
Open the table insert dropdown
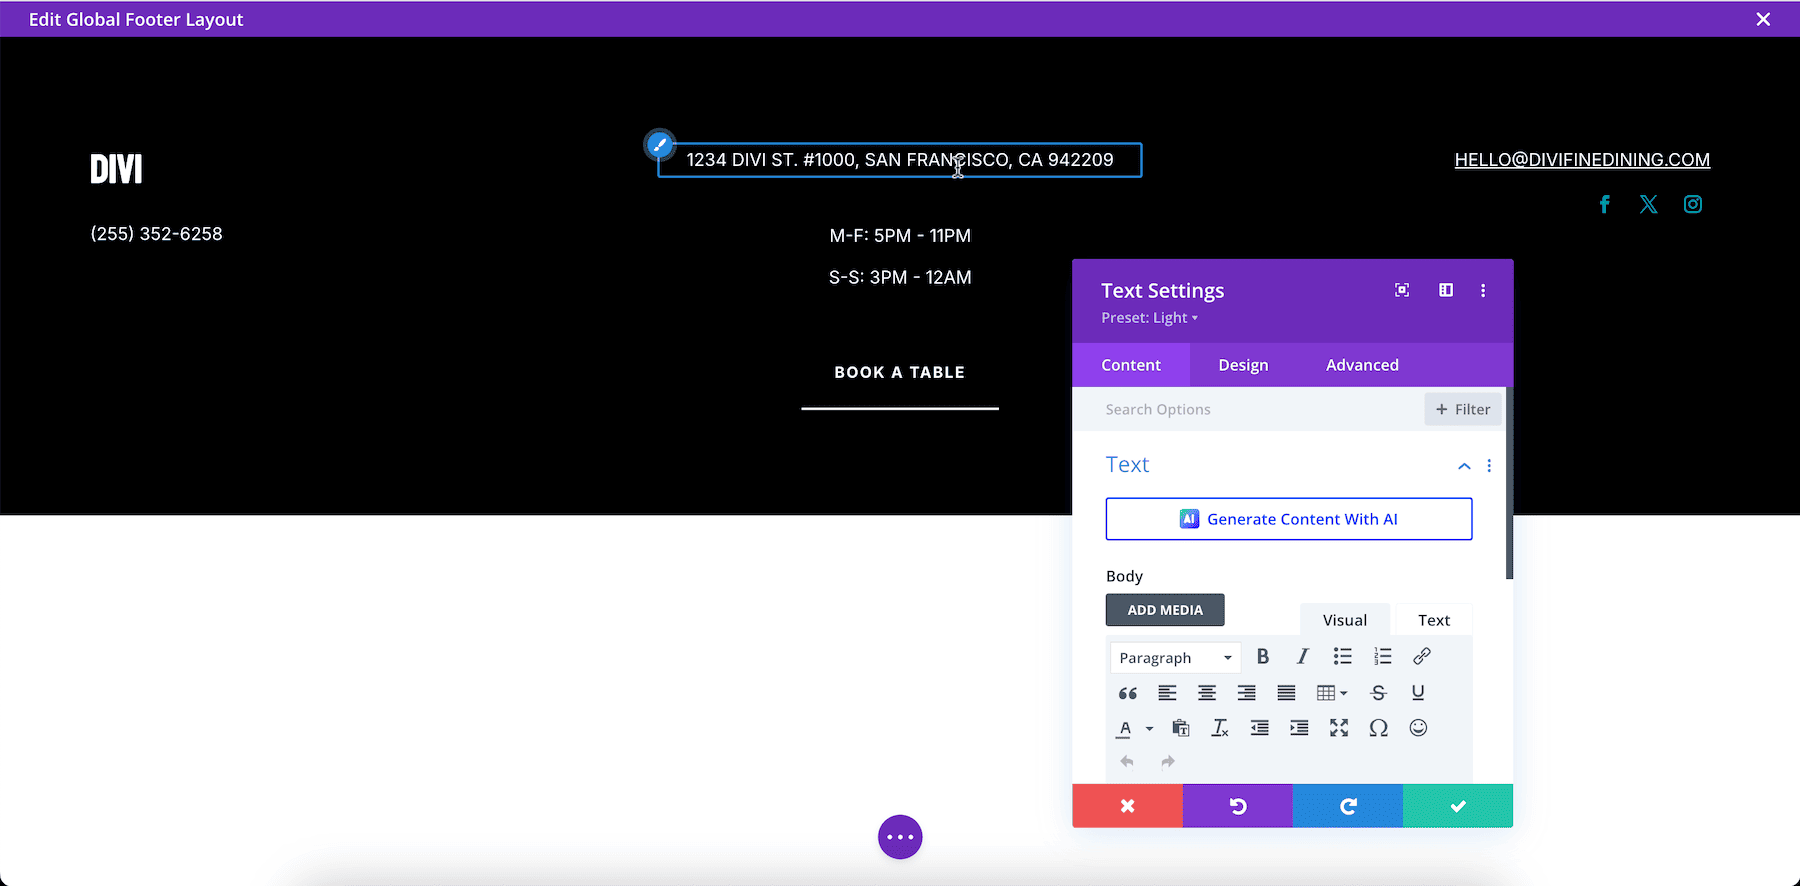tap(1332, 693)
